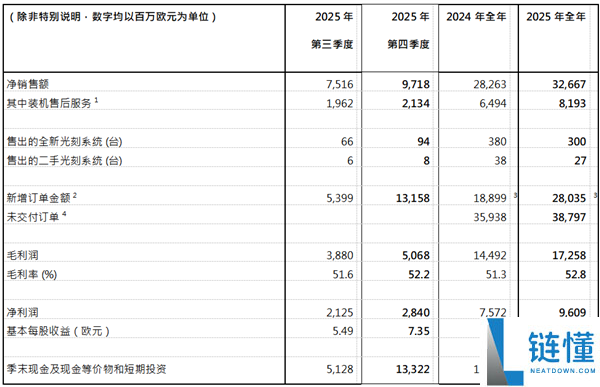The image size is (600, 387).
Task: Select EPS value 5.49
Action: coord(343,331)
